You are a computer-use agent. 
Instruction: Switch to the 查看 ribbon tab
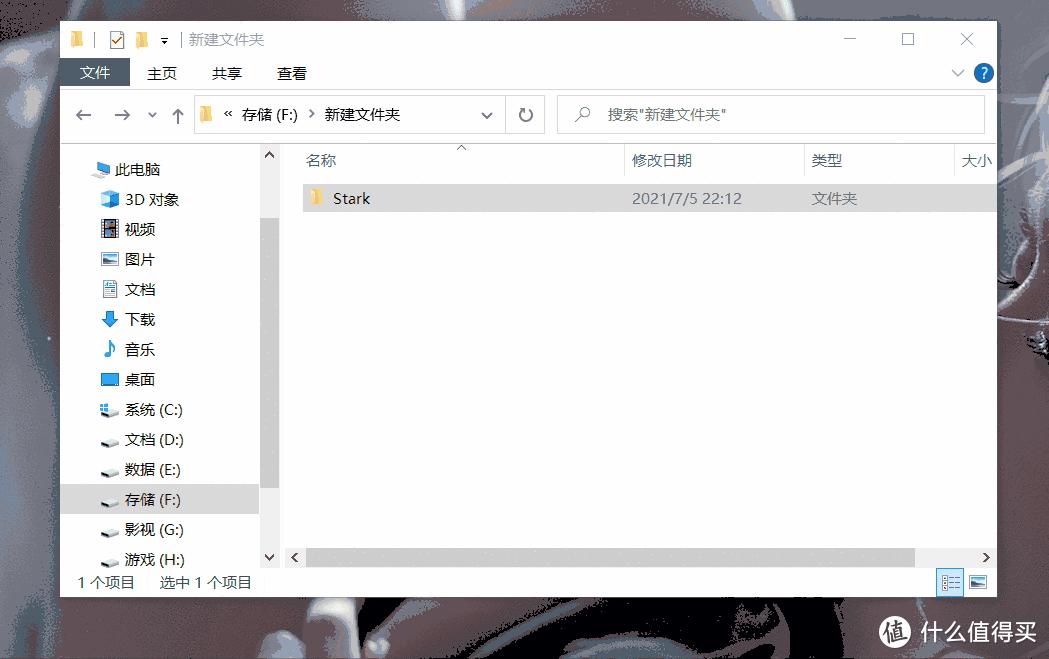[291, 72]
